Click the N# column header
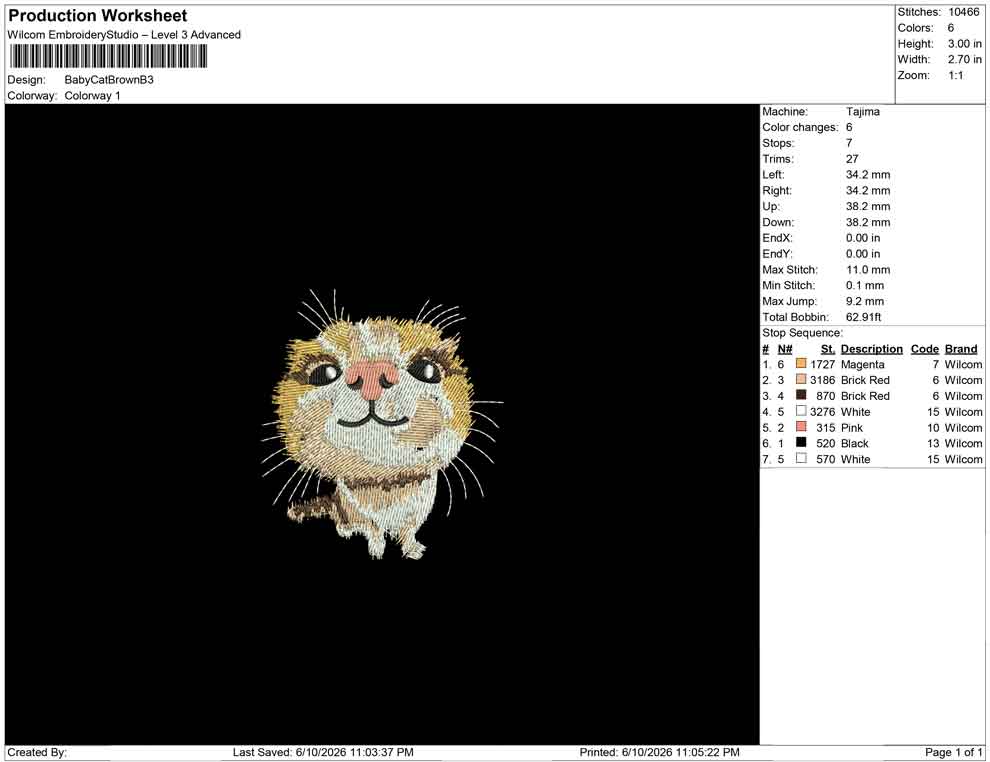 [785, 349]
